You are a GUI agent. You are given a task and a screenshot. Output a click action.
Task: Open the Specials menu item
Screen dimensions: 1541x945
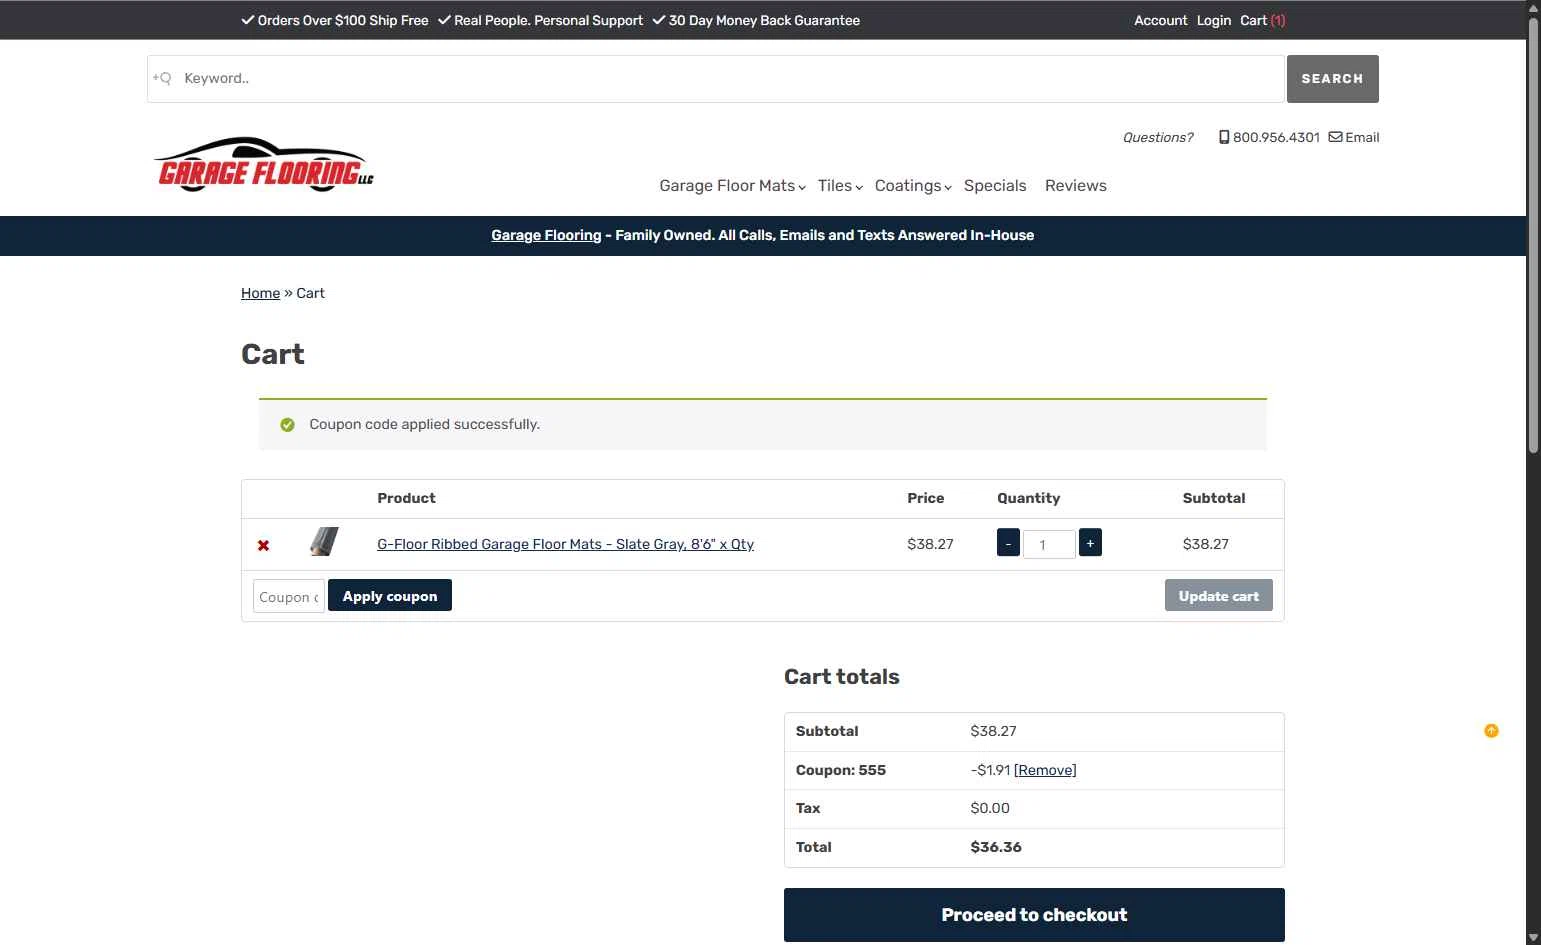tap(995, 186)
